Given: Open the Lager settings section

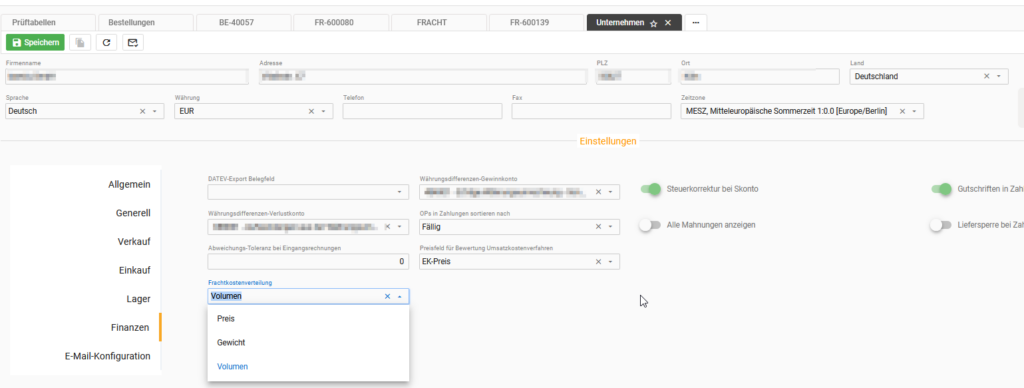Looking at the screenshot, I should (x=138, y=299).
